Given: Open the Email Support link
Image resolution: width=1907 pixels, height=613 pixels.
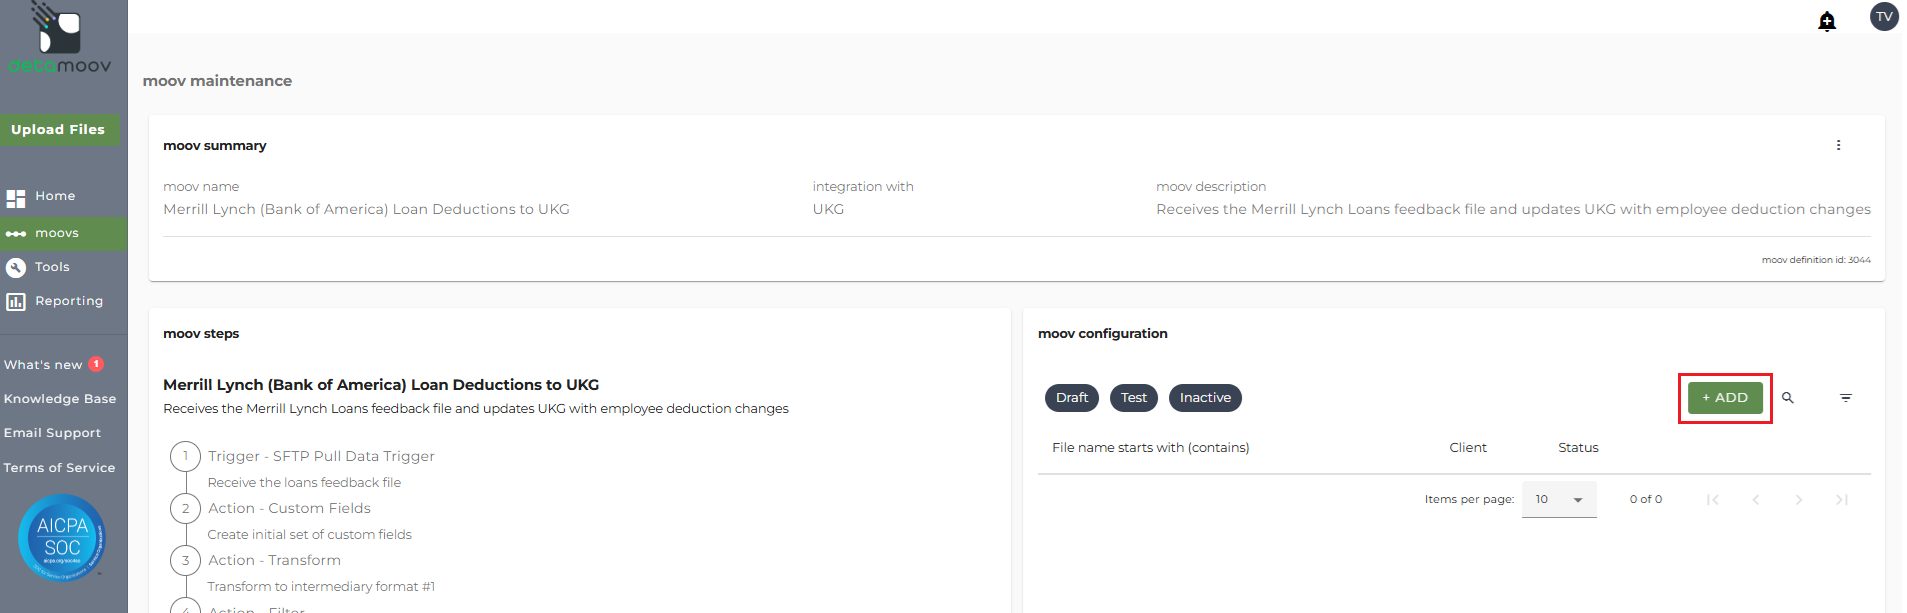Looking at the screenshot, I should (52, 433).
